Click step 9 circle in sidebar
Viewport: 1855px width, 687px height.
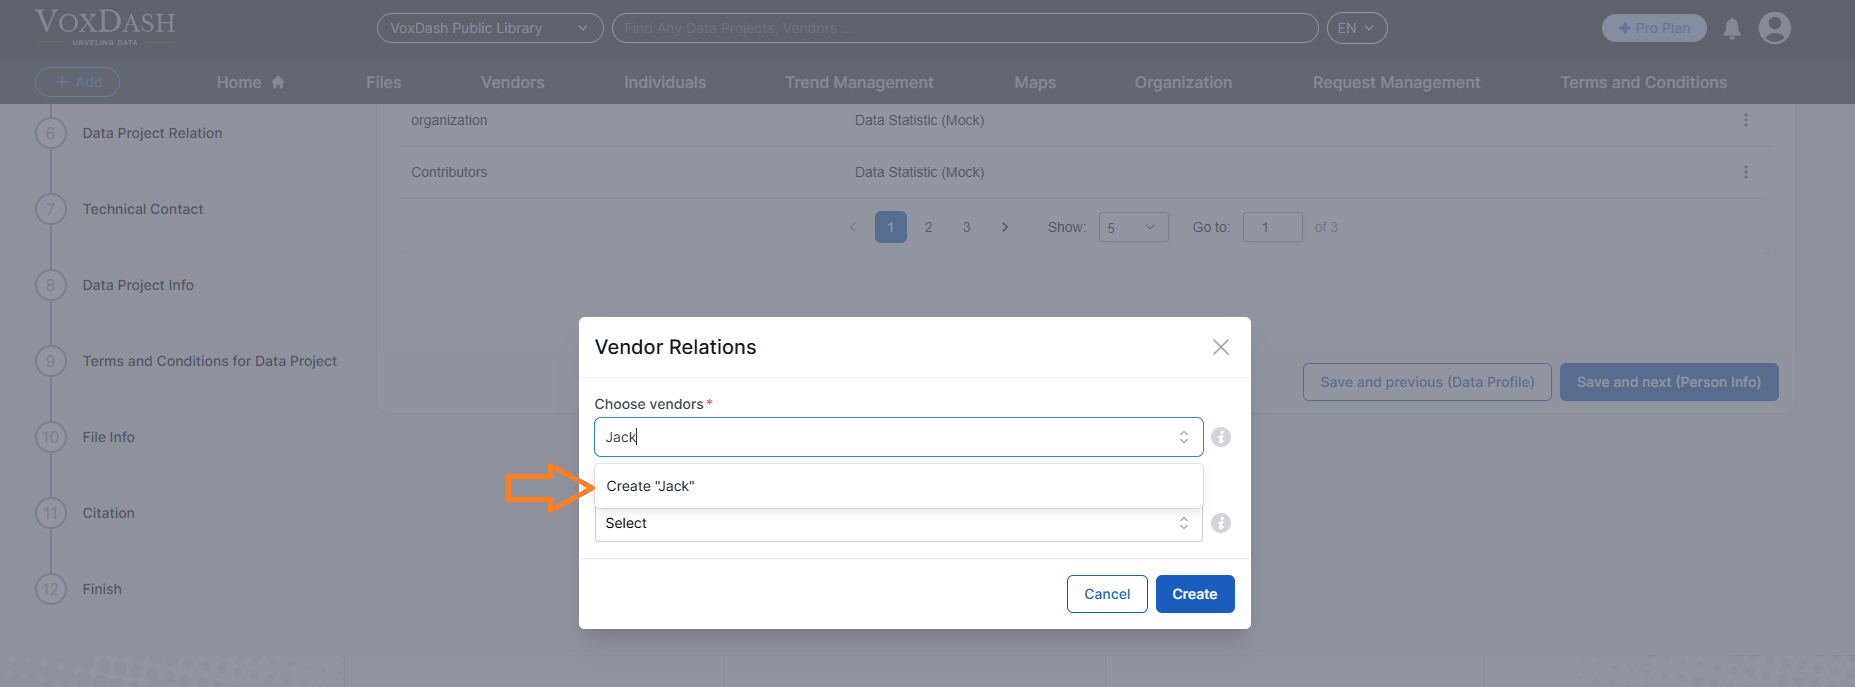pyautogui.click(x=51, y=361)
